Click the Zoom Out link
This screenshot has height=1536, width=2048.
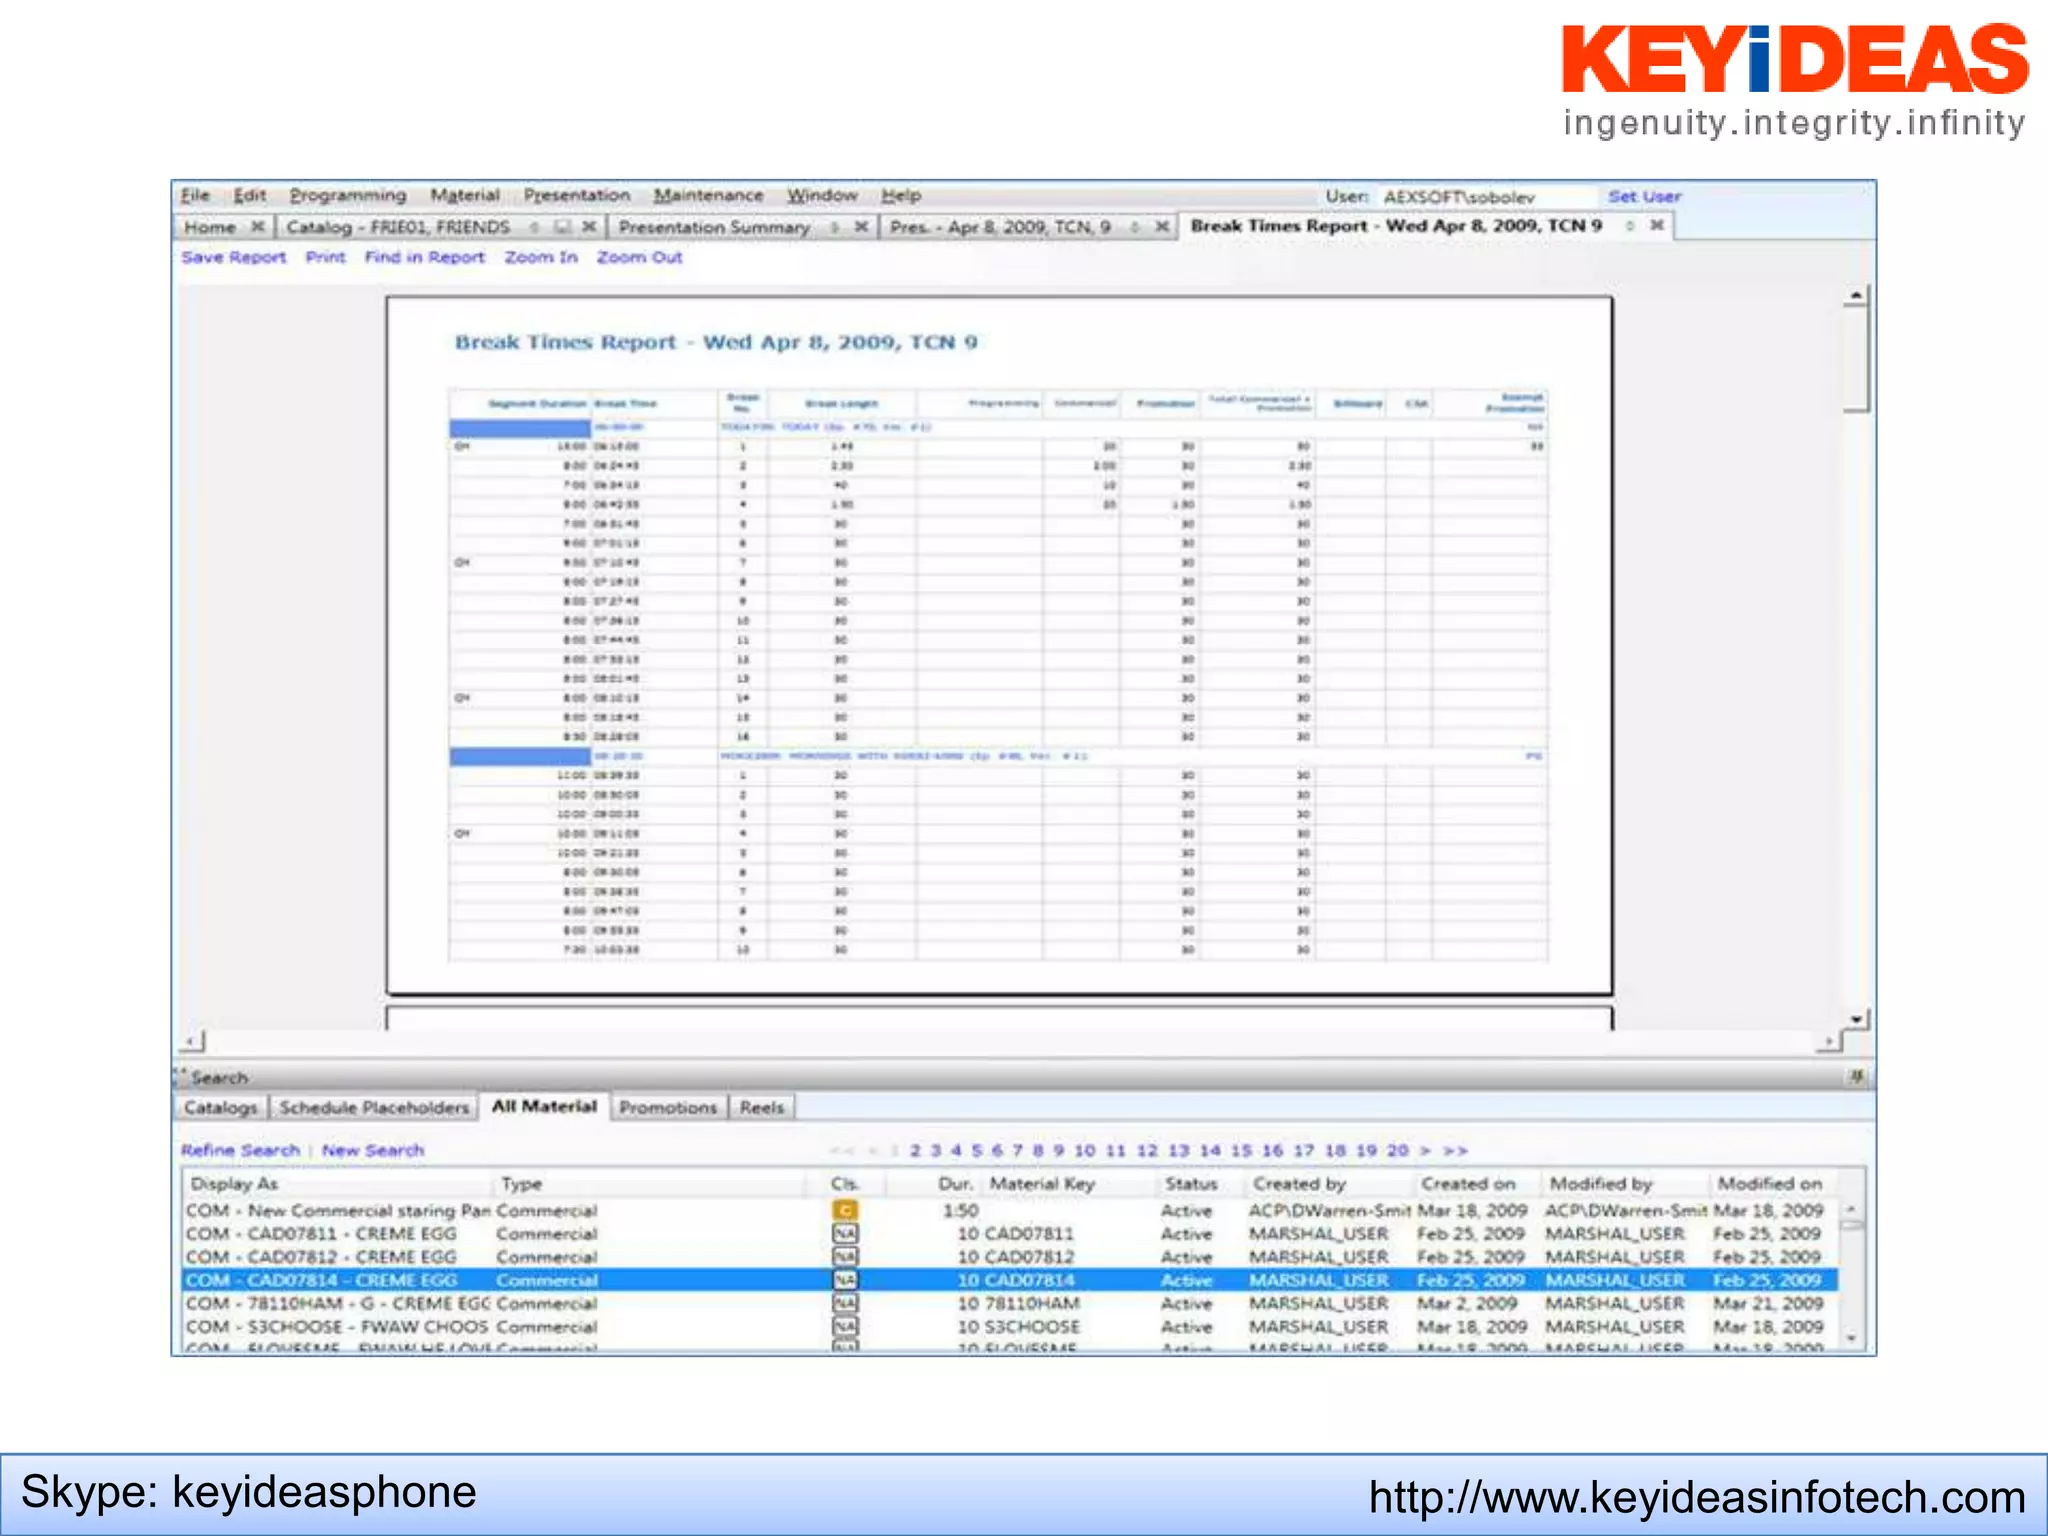[639, 257]
